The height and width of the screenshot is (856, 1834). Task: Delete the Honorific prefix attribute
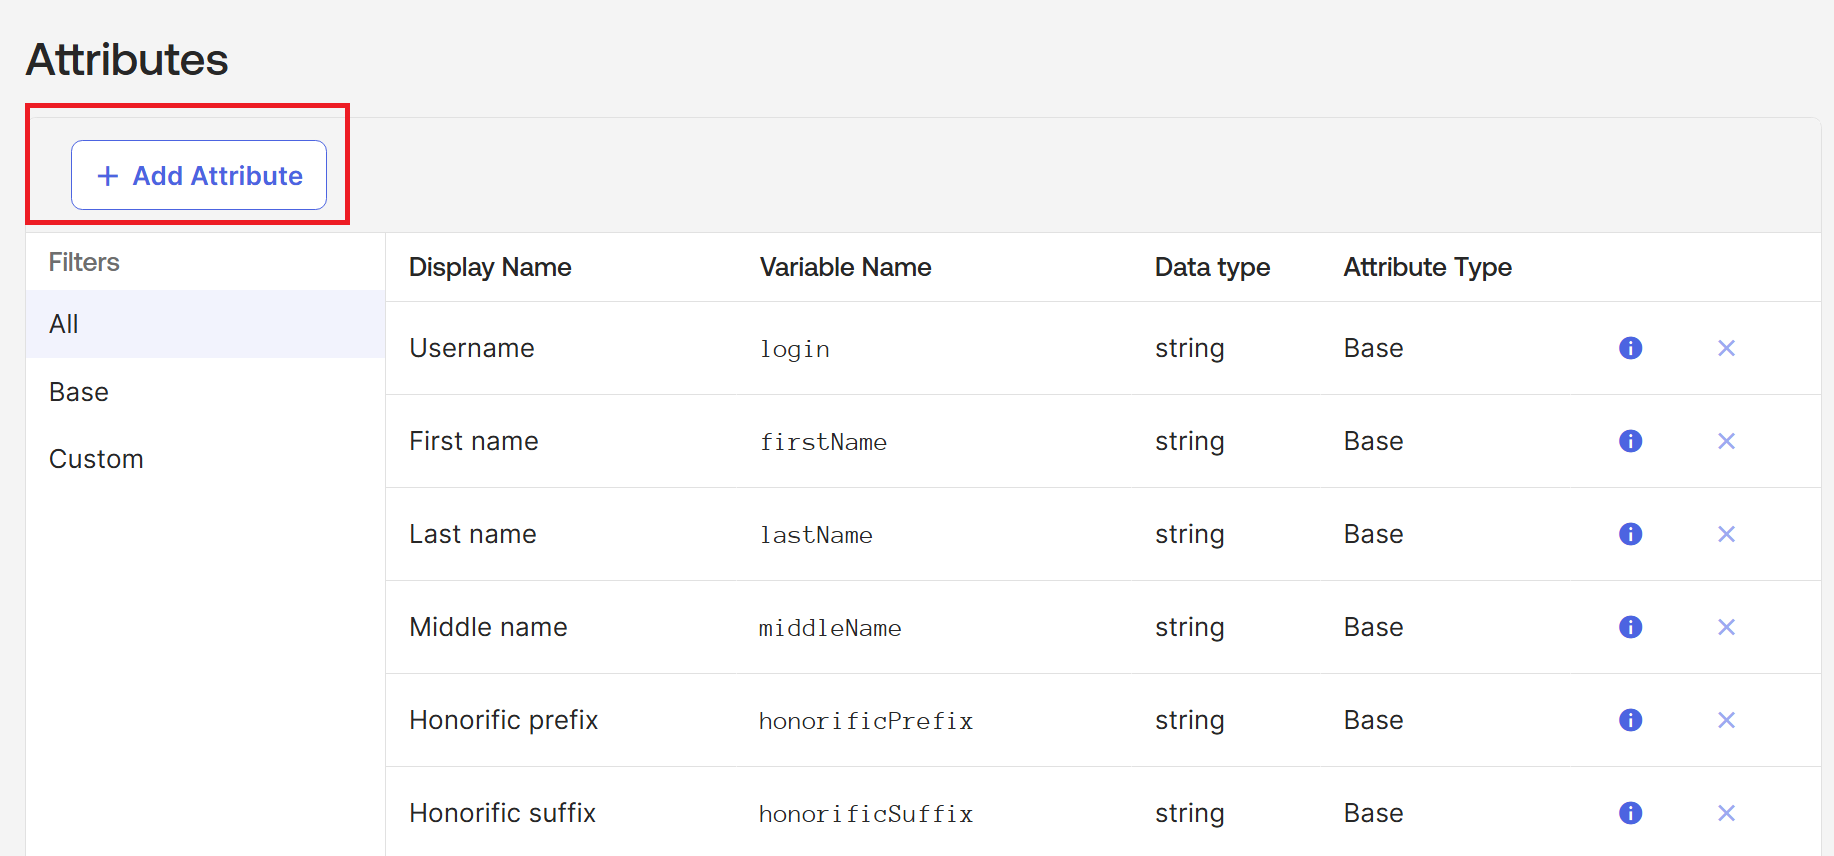point(1726,720)
